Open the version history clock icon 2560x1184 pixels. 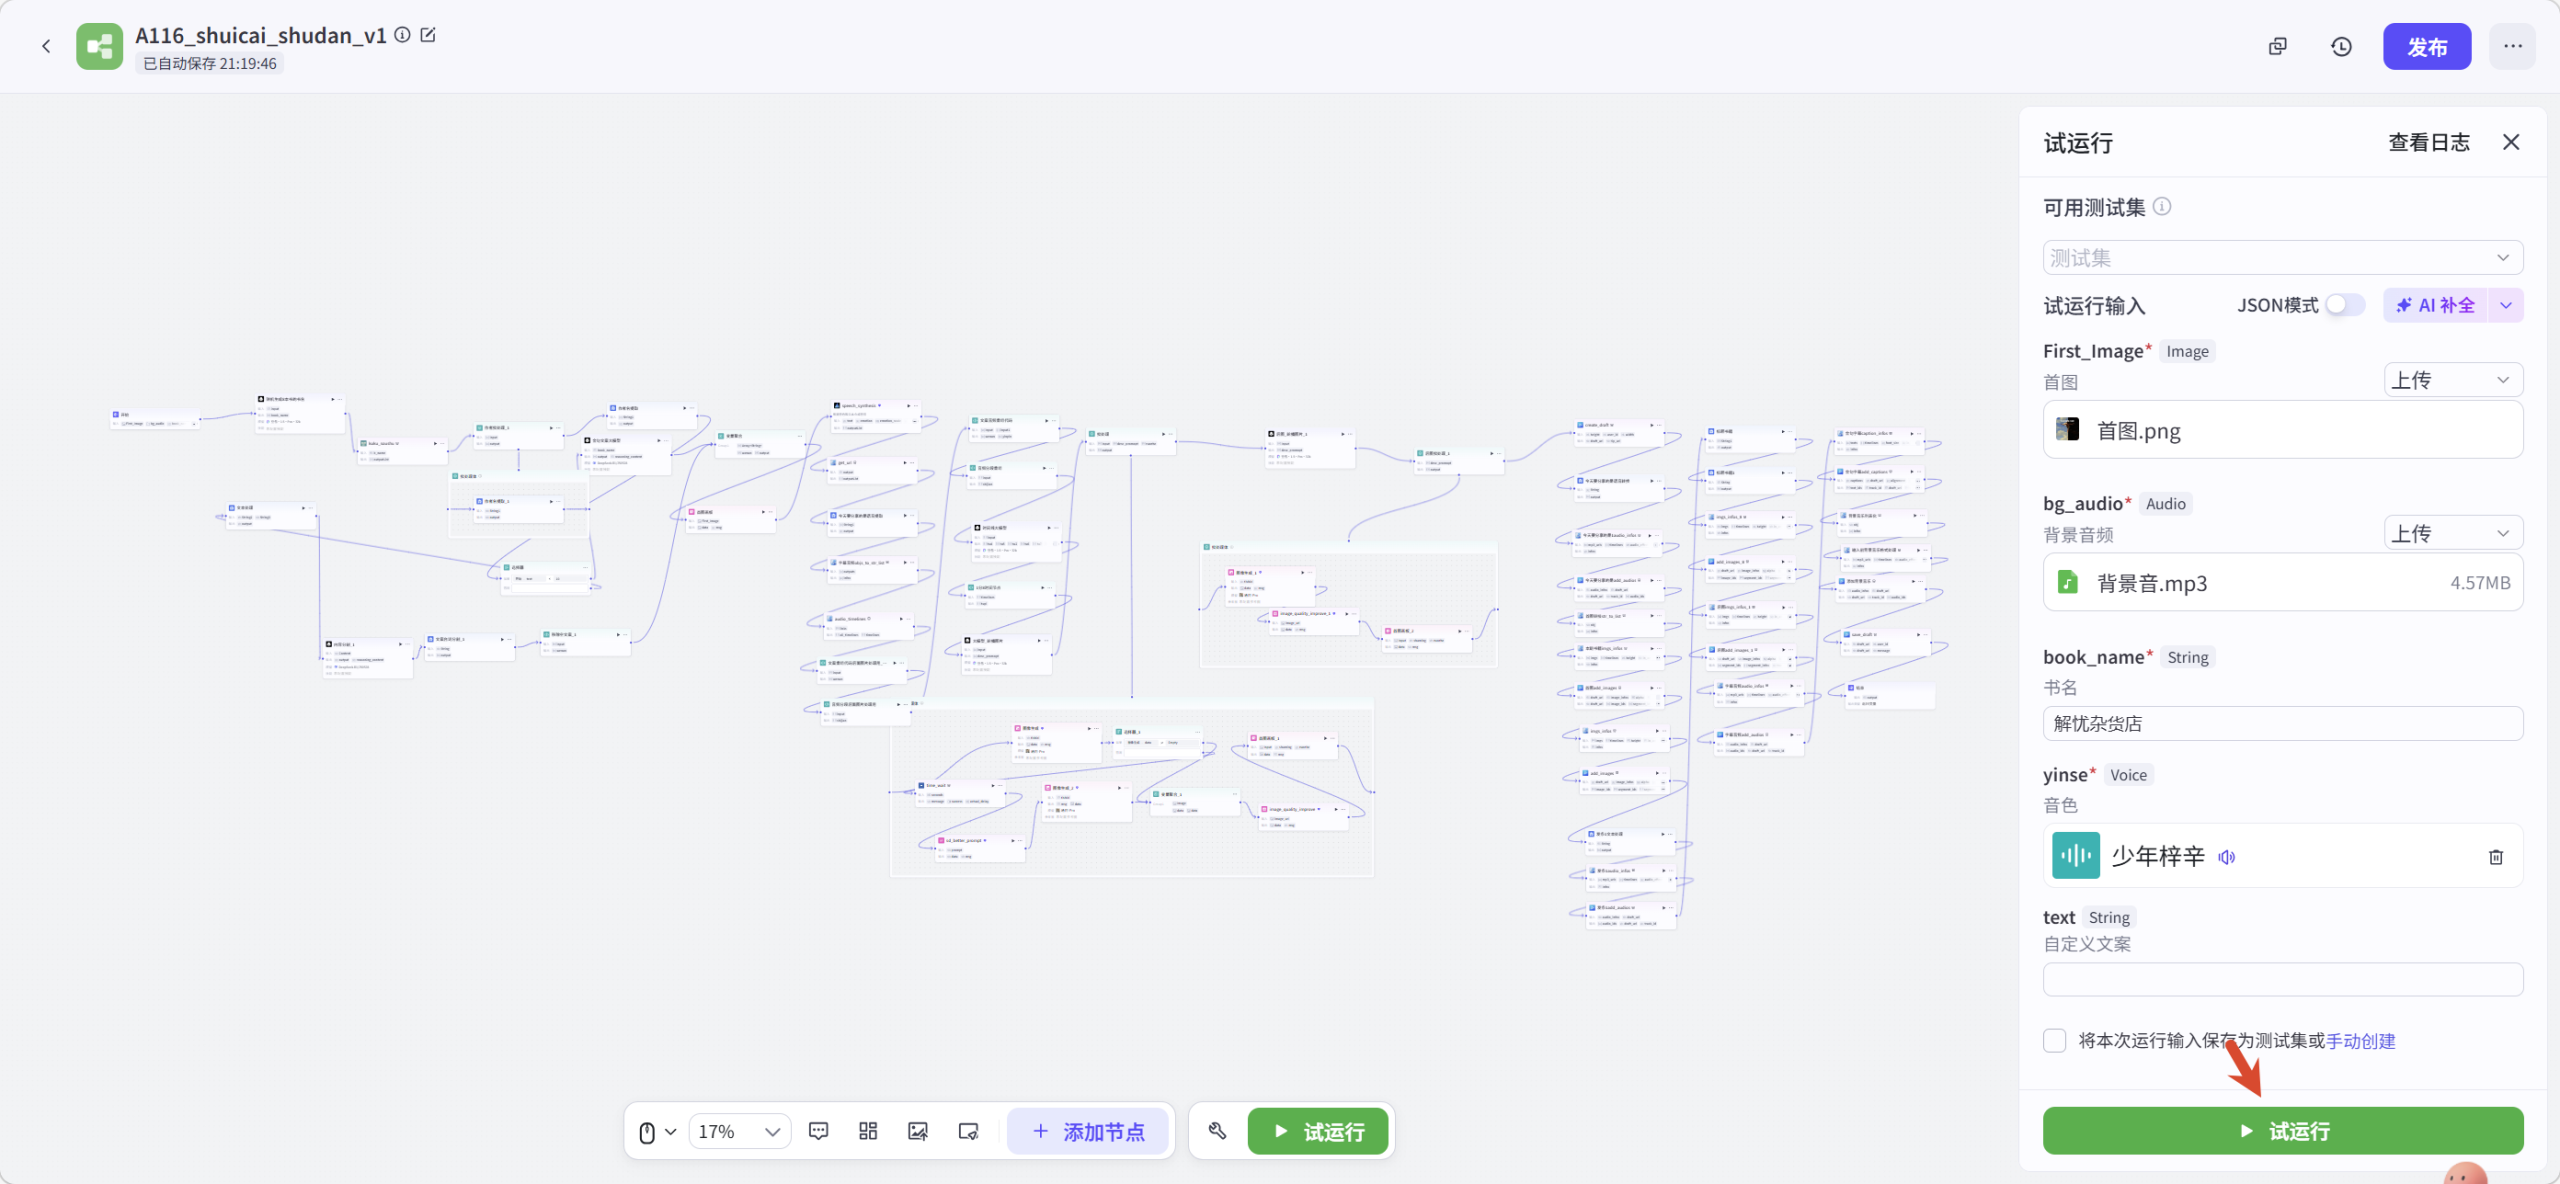[2341, 46]
